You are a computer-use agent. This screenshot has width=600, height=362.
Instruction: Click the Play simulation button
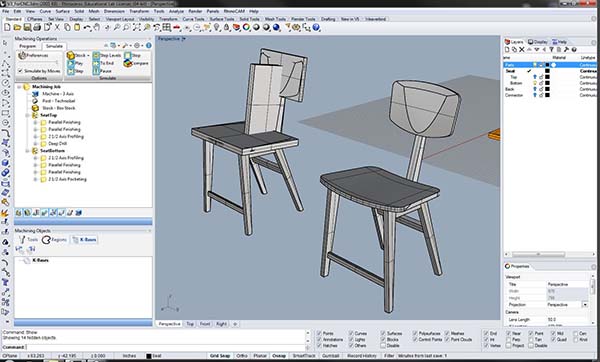[x=75, y=63]
